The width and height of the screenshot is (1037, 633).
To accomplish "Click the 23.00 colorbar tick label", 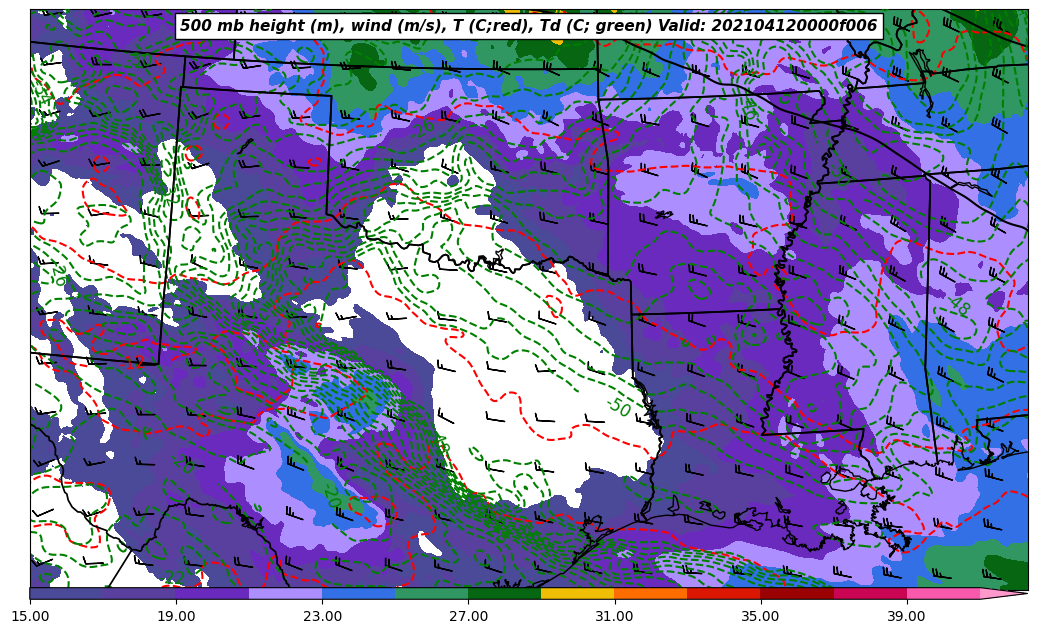I will pos(322,616).
